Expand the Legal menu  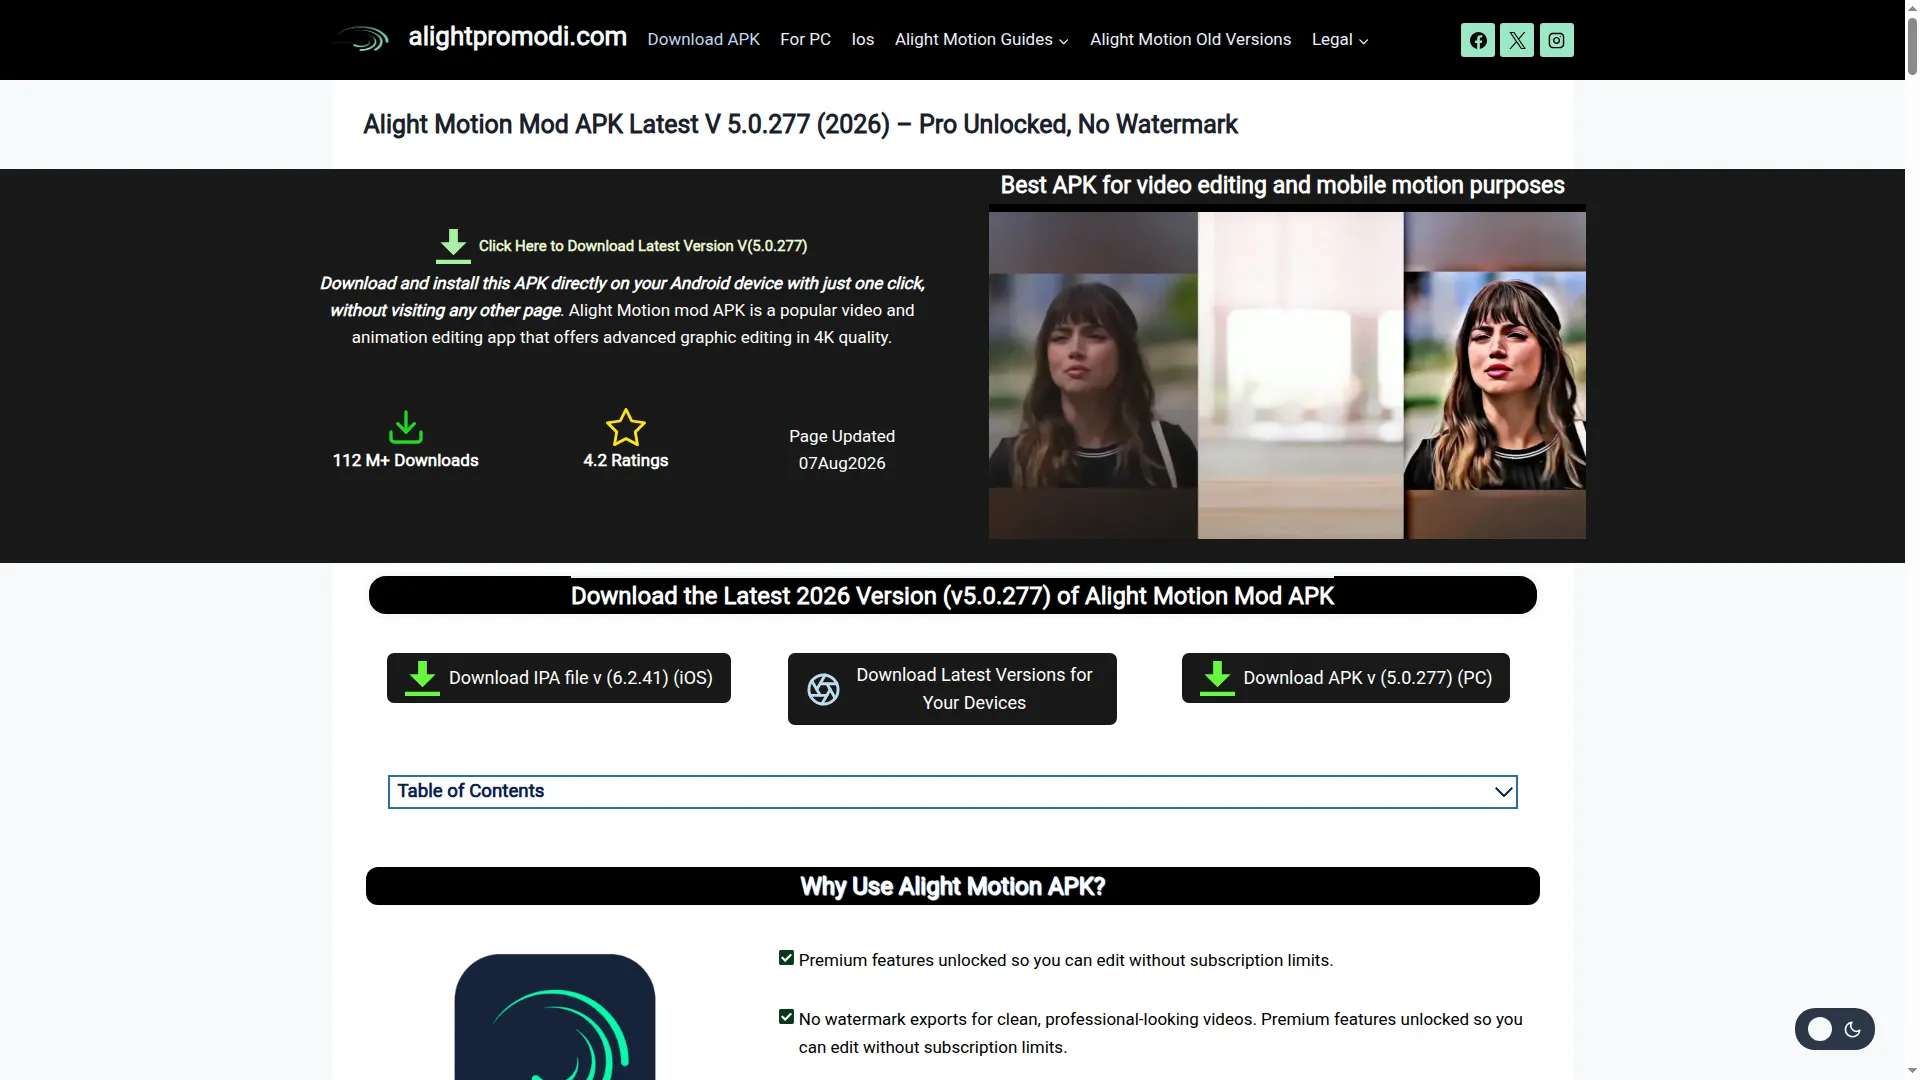1340,40
